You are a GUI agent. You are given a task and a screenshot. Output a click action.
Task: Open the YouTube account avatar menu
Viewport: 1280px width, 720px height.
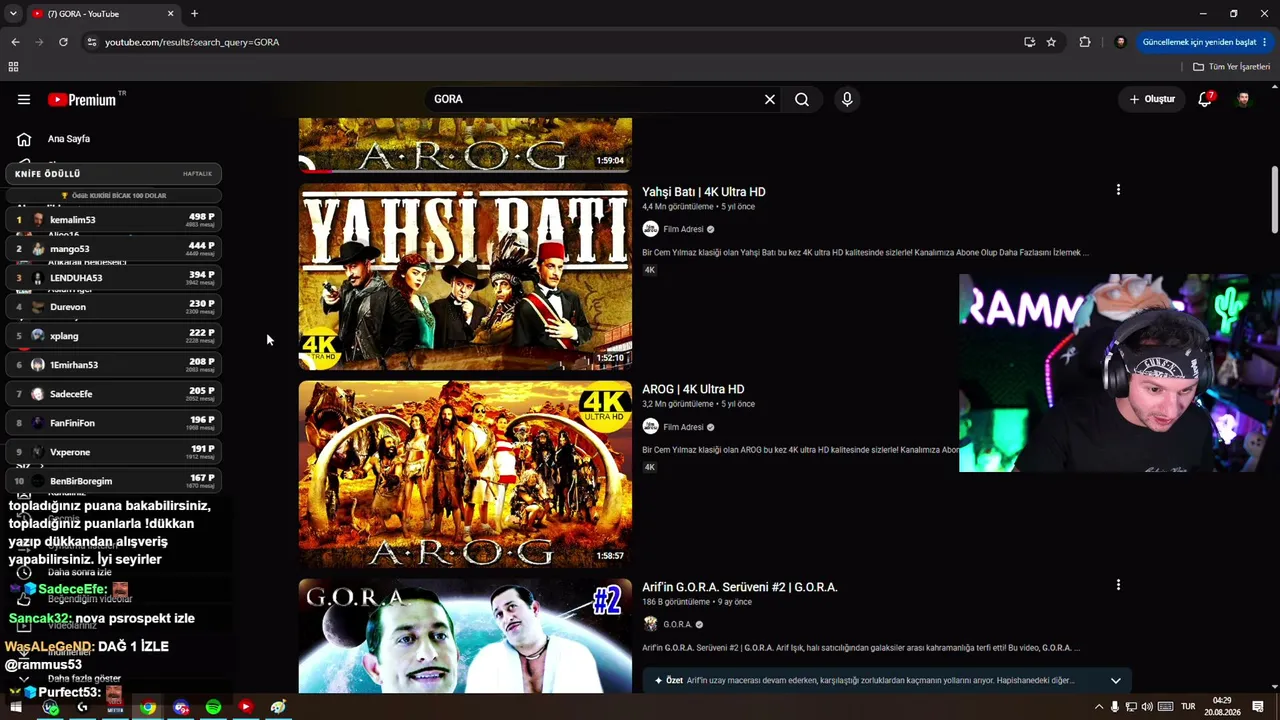(1243, 99)
